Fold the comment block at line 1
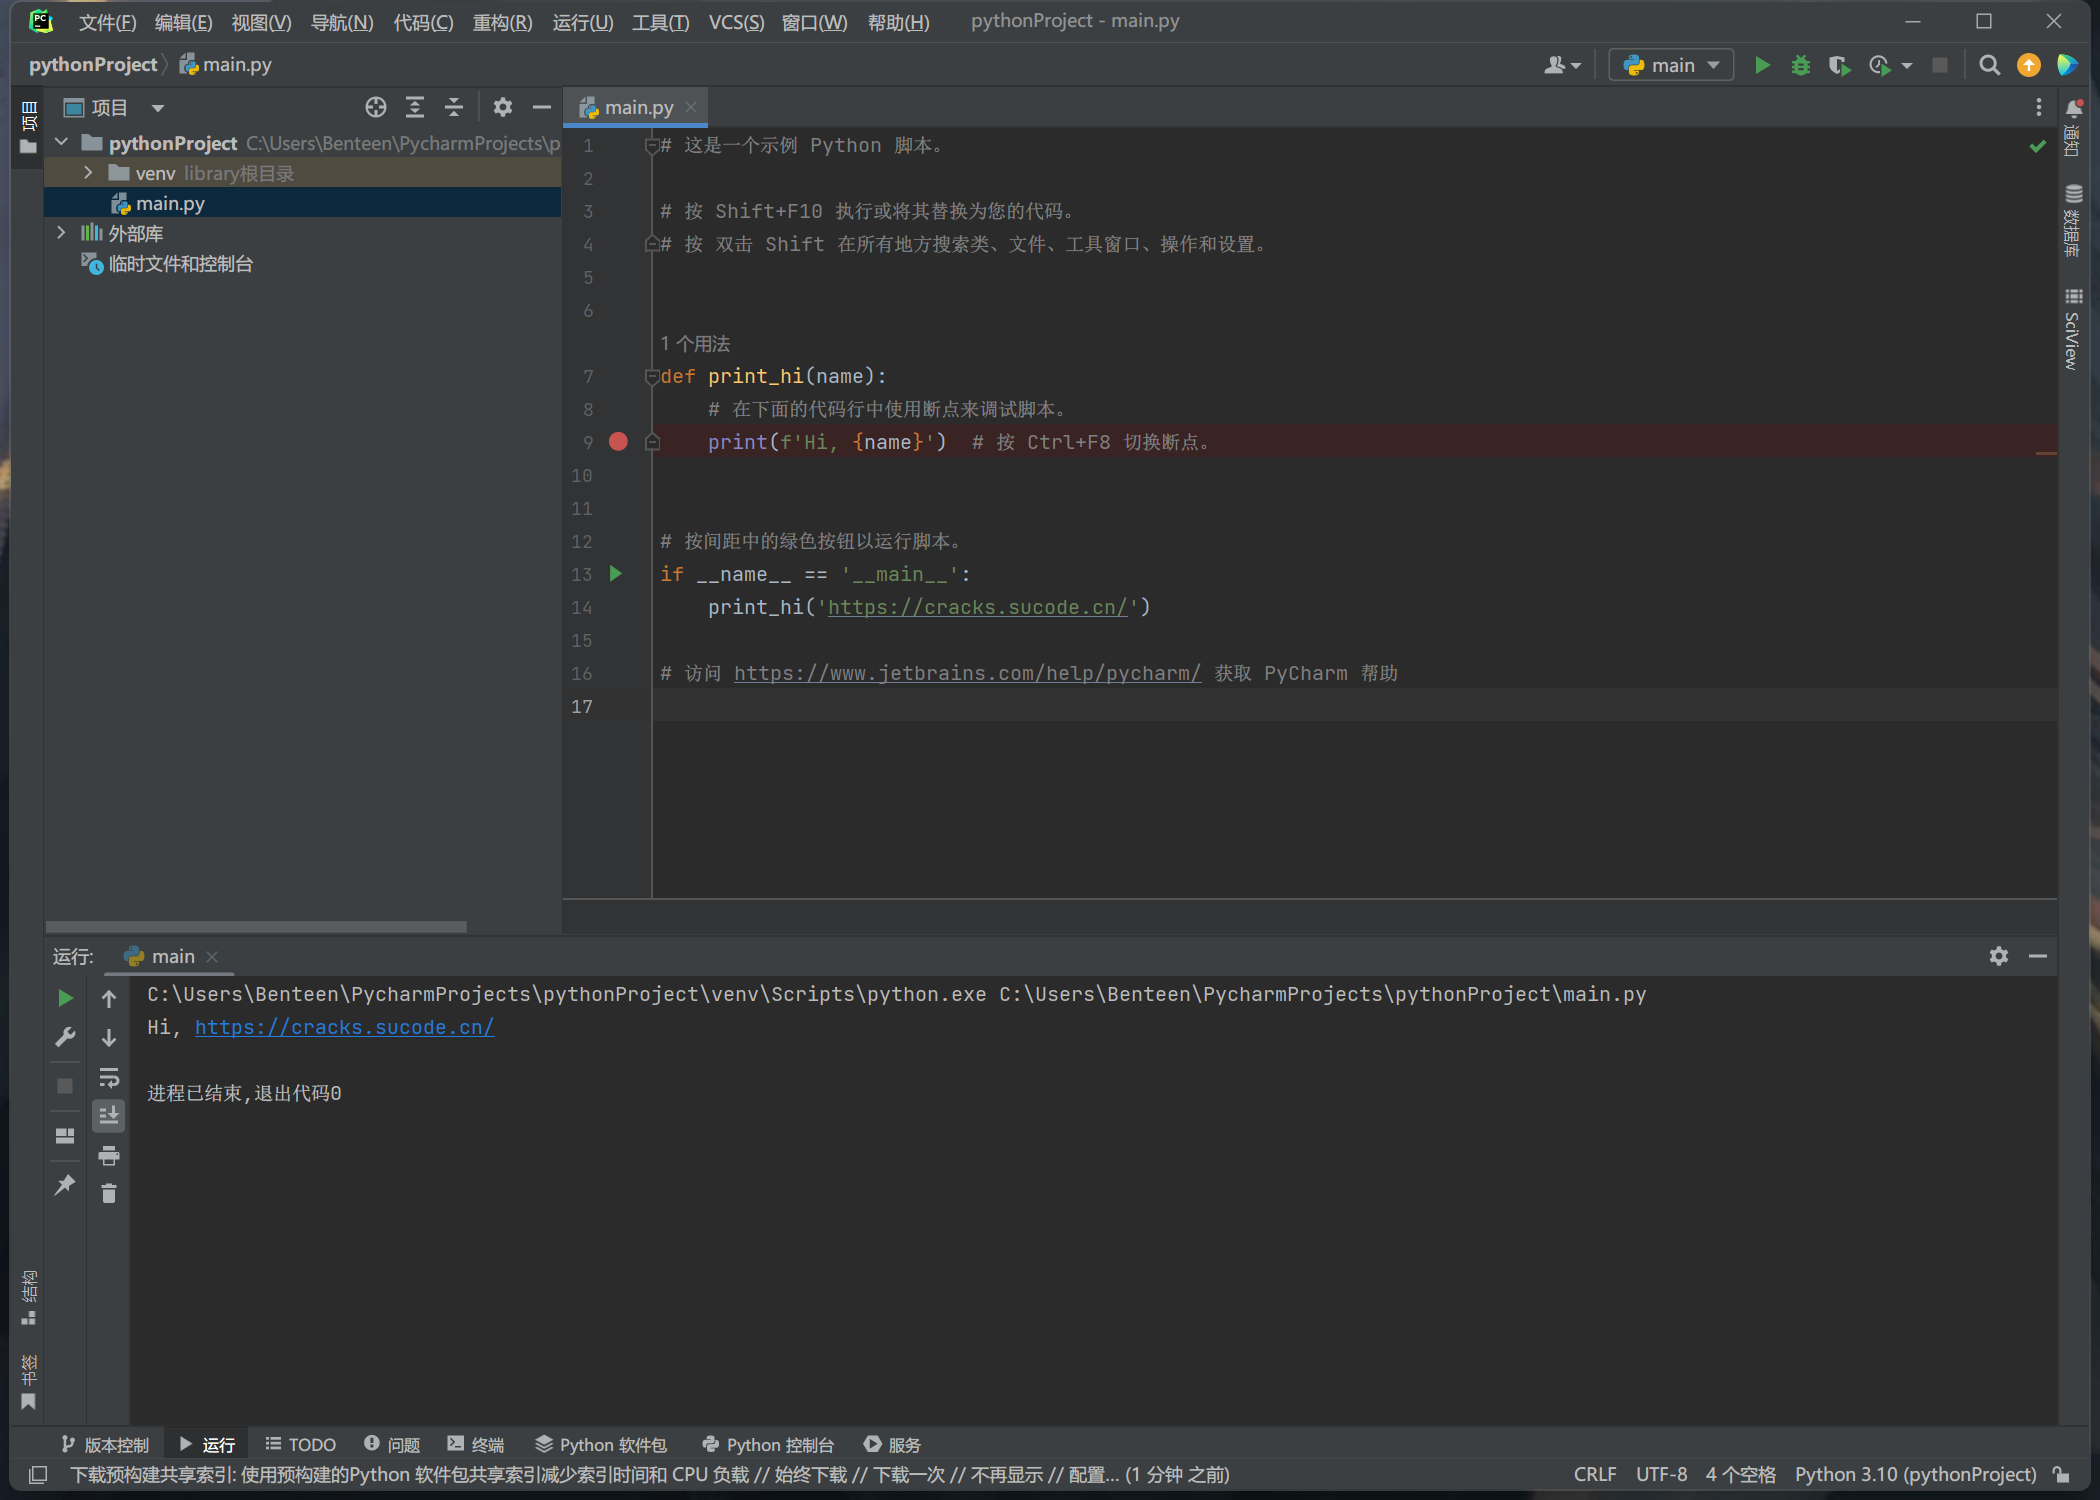This screenshot has width=2100, height=1500. pyautogui.click(x=652, y=146)
